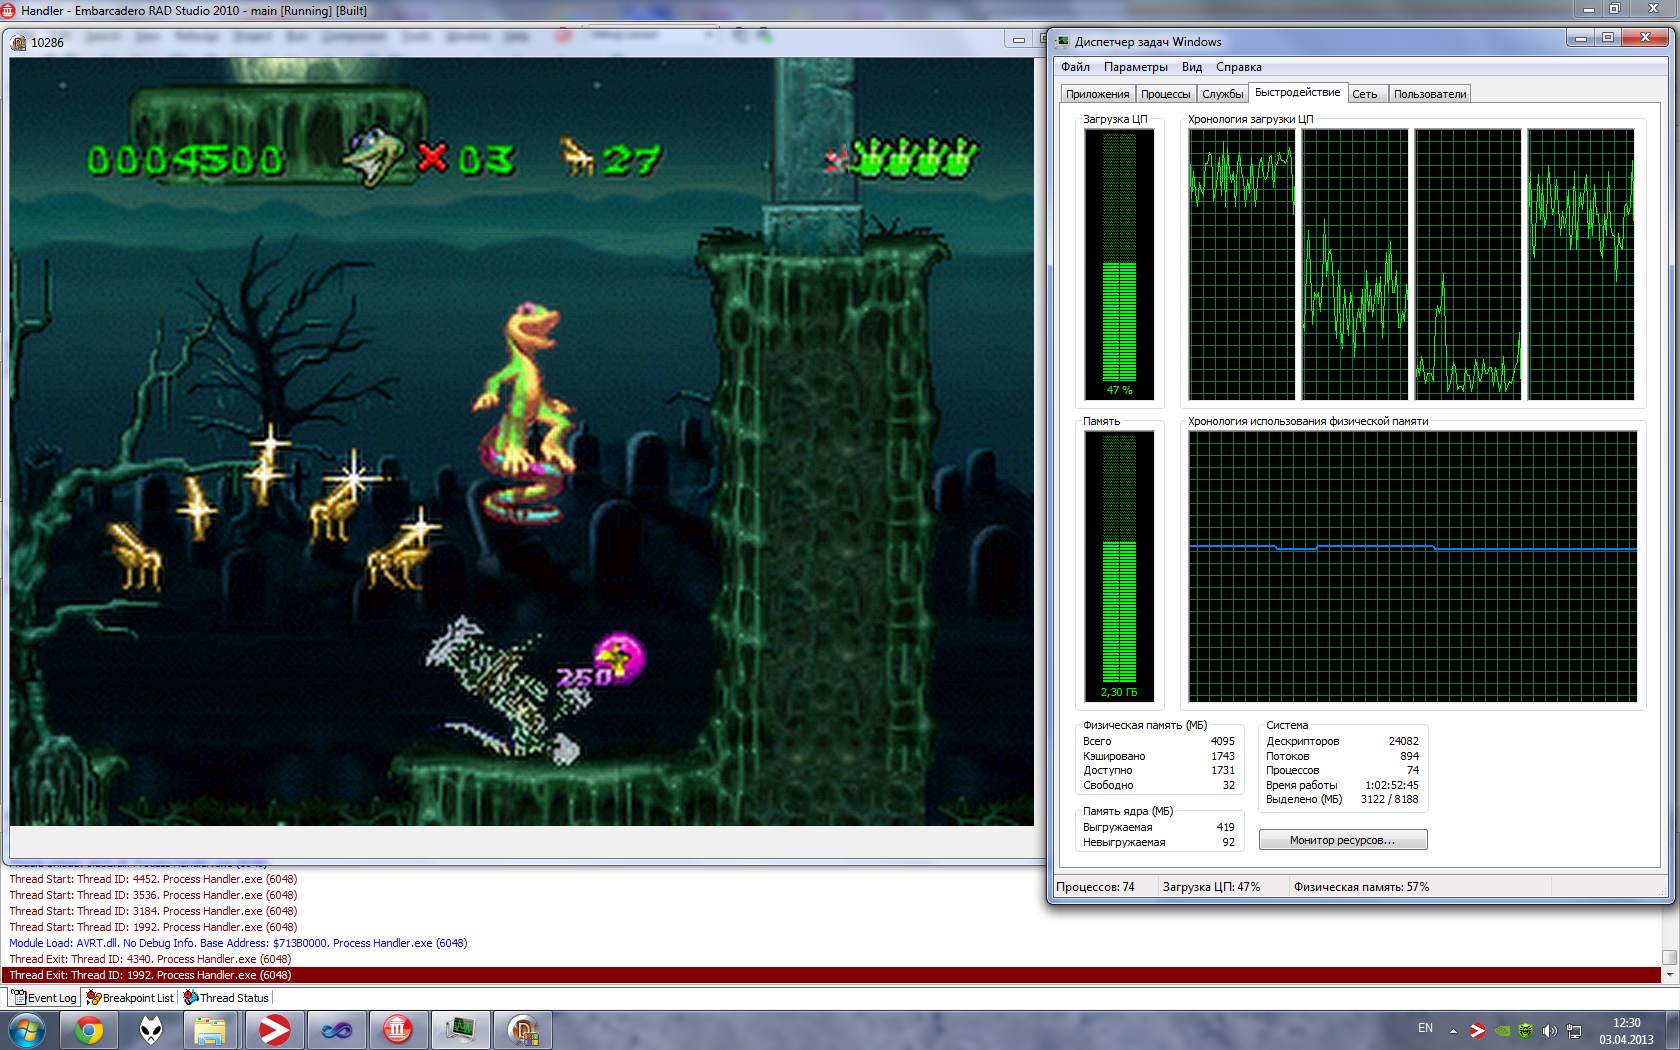Open Google Chrome from the taskbar
1680x1050 pixels.
(89, 1029)
